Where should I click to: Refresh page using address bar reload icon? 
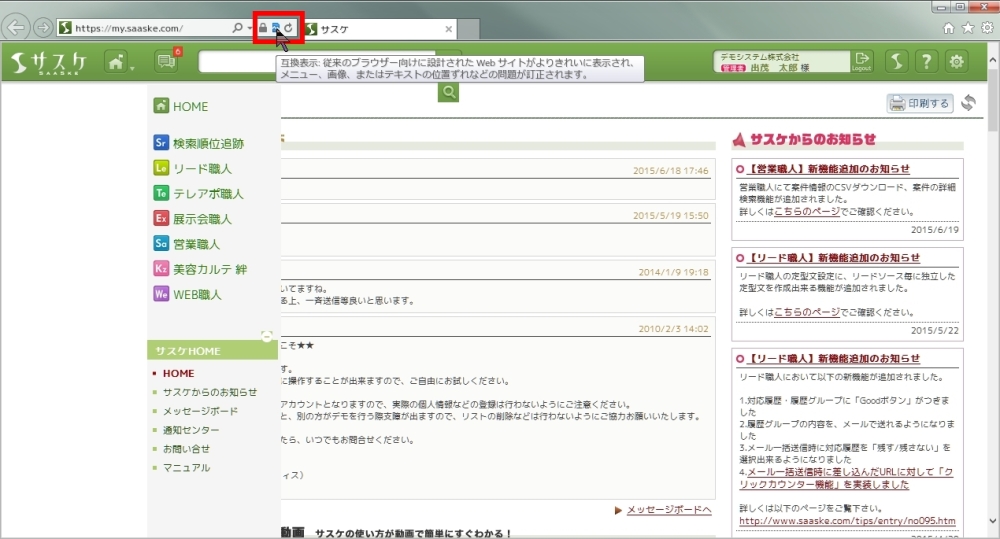(x=289, y=28)
